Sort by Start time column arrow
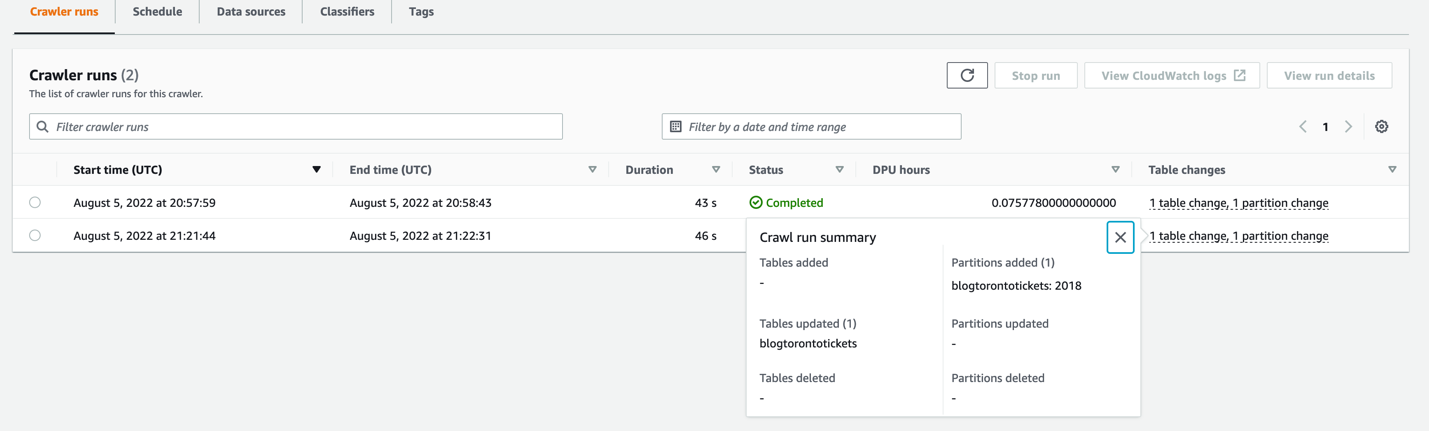 tap(316, 170)
